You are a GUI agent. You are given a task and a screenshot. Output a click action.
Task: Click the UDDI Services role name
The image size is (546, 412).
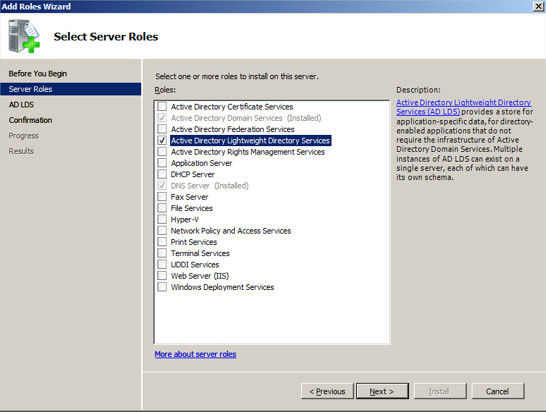point(195,264)
